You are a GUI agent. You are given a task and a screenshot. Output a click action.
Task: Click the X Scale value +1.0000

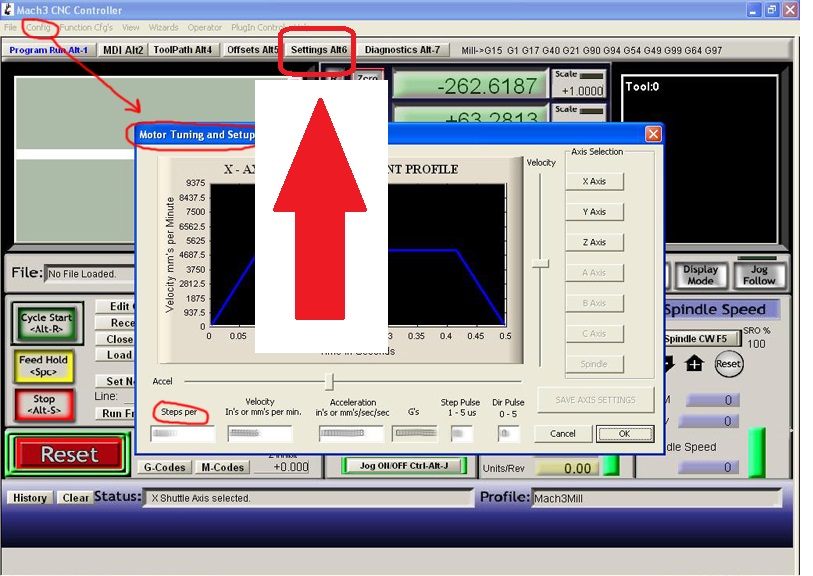(580, 91)
